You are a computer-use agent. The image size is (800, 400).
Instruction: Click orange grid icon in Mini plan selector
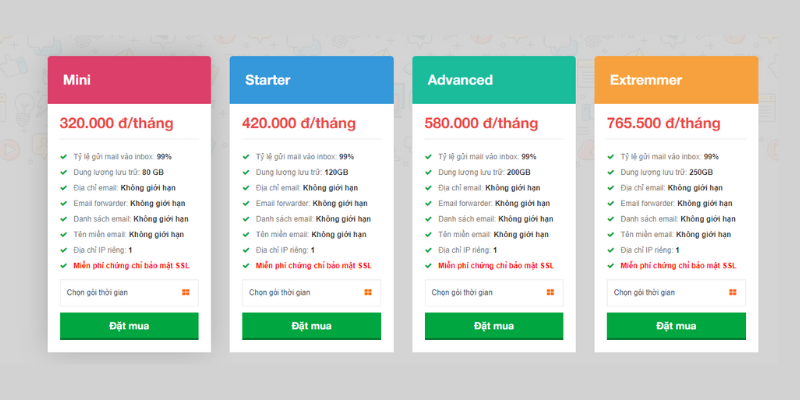pos(186,292)
